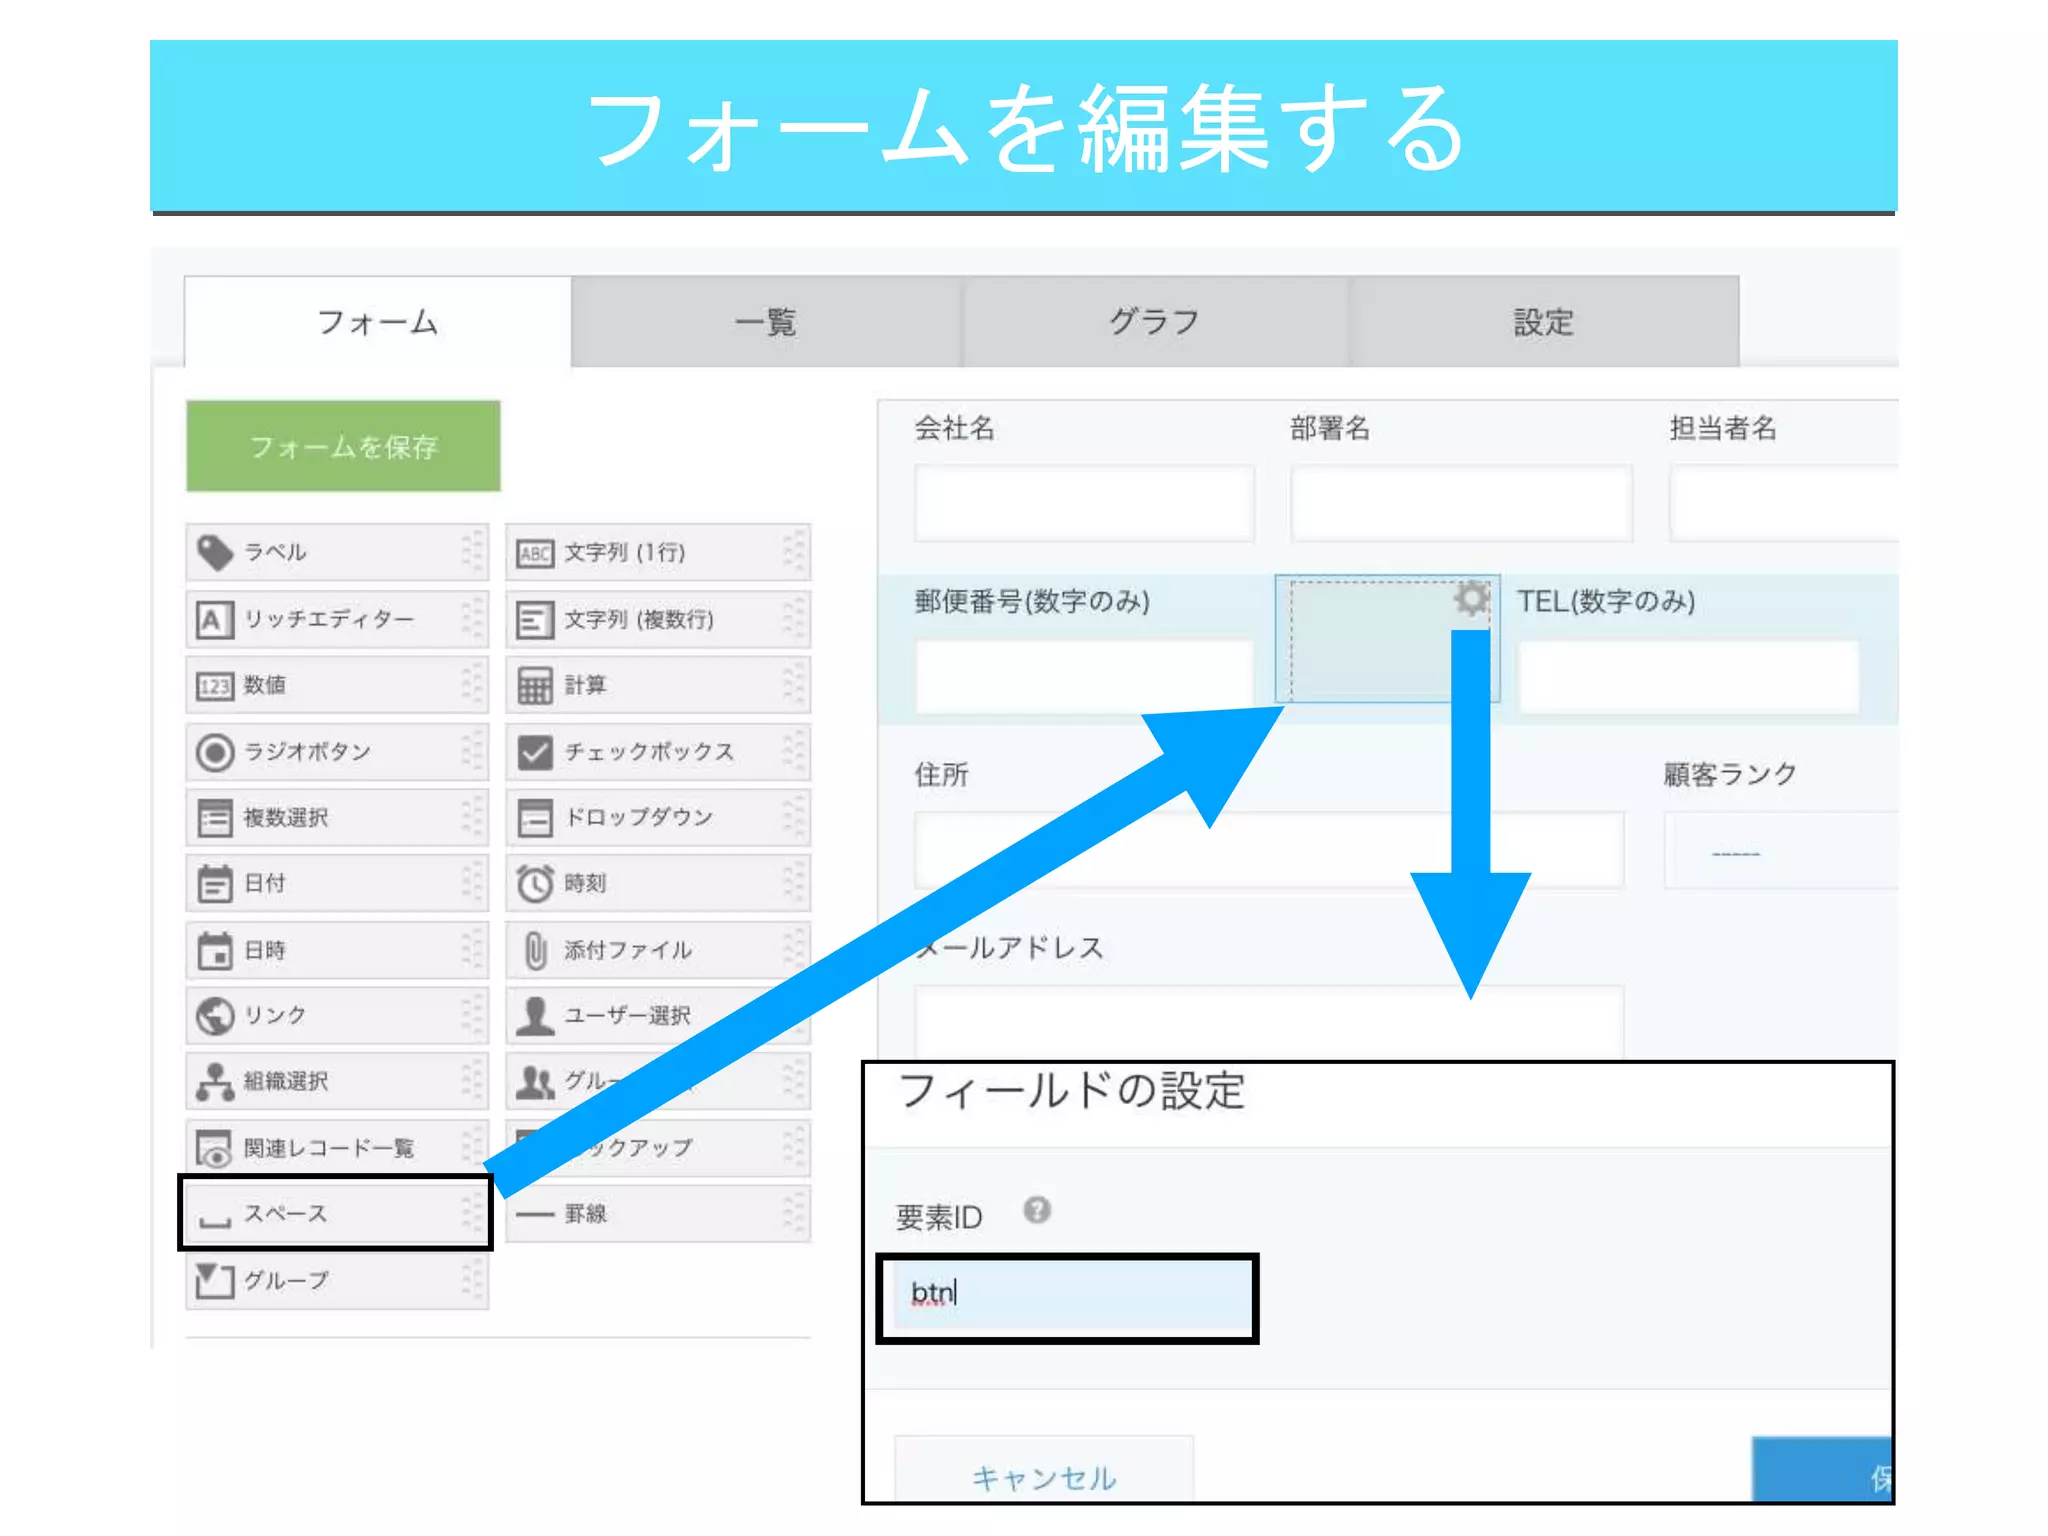Click the 郵便番号(数字のみ) input field
This screenshot has height=1536, width=2048.
coord(1084,677)
